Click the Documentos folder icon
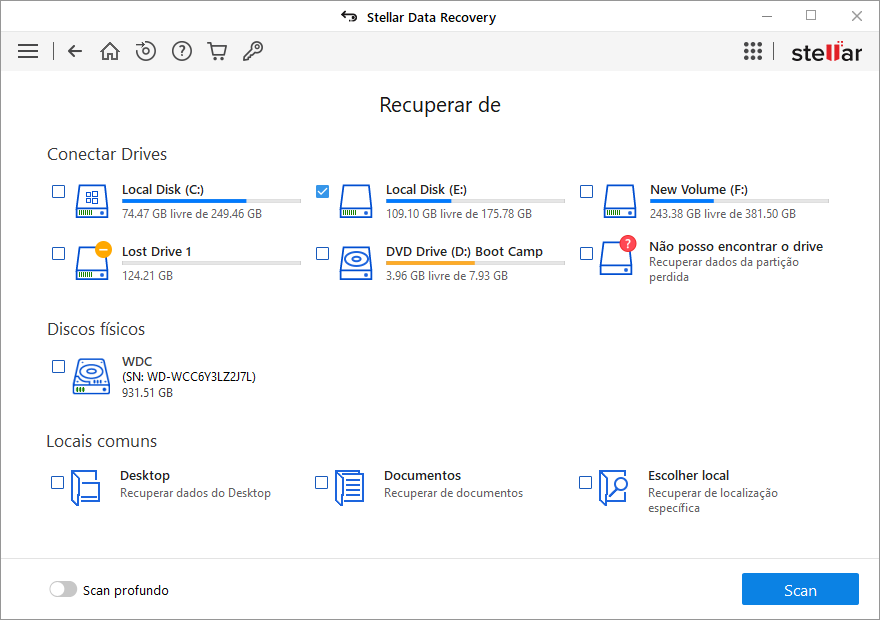Image resolution: width=880 pixels, height=620 pixels. (x=349, y=488)
